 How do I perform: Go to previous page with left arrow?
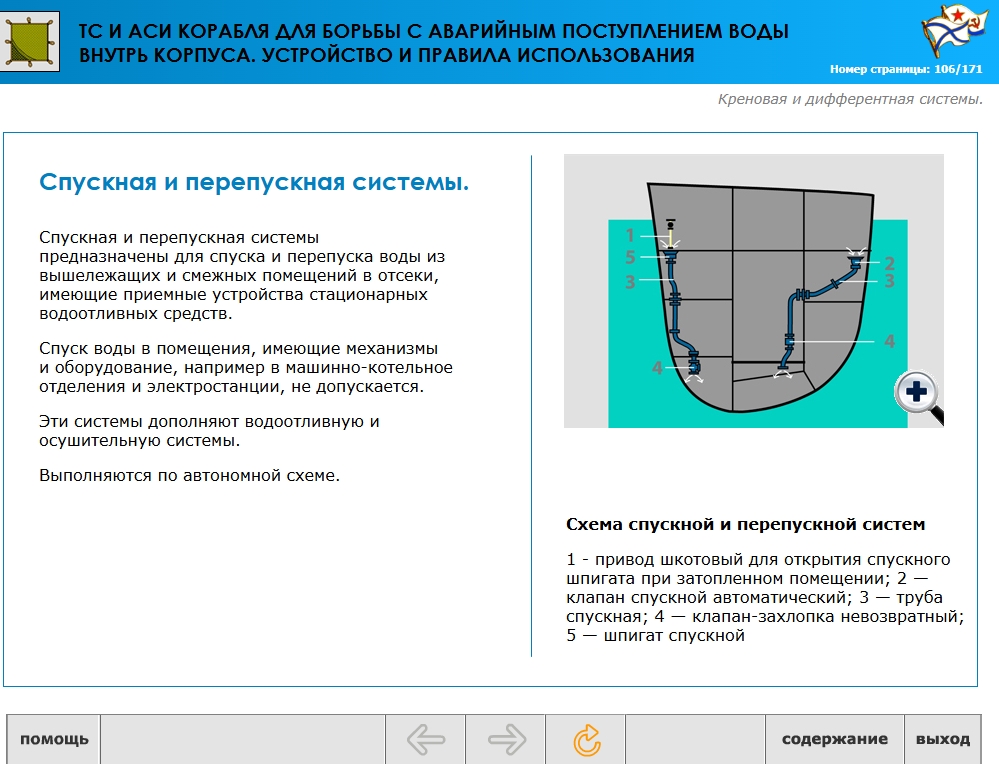(x=426, y=740)
